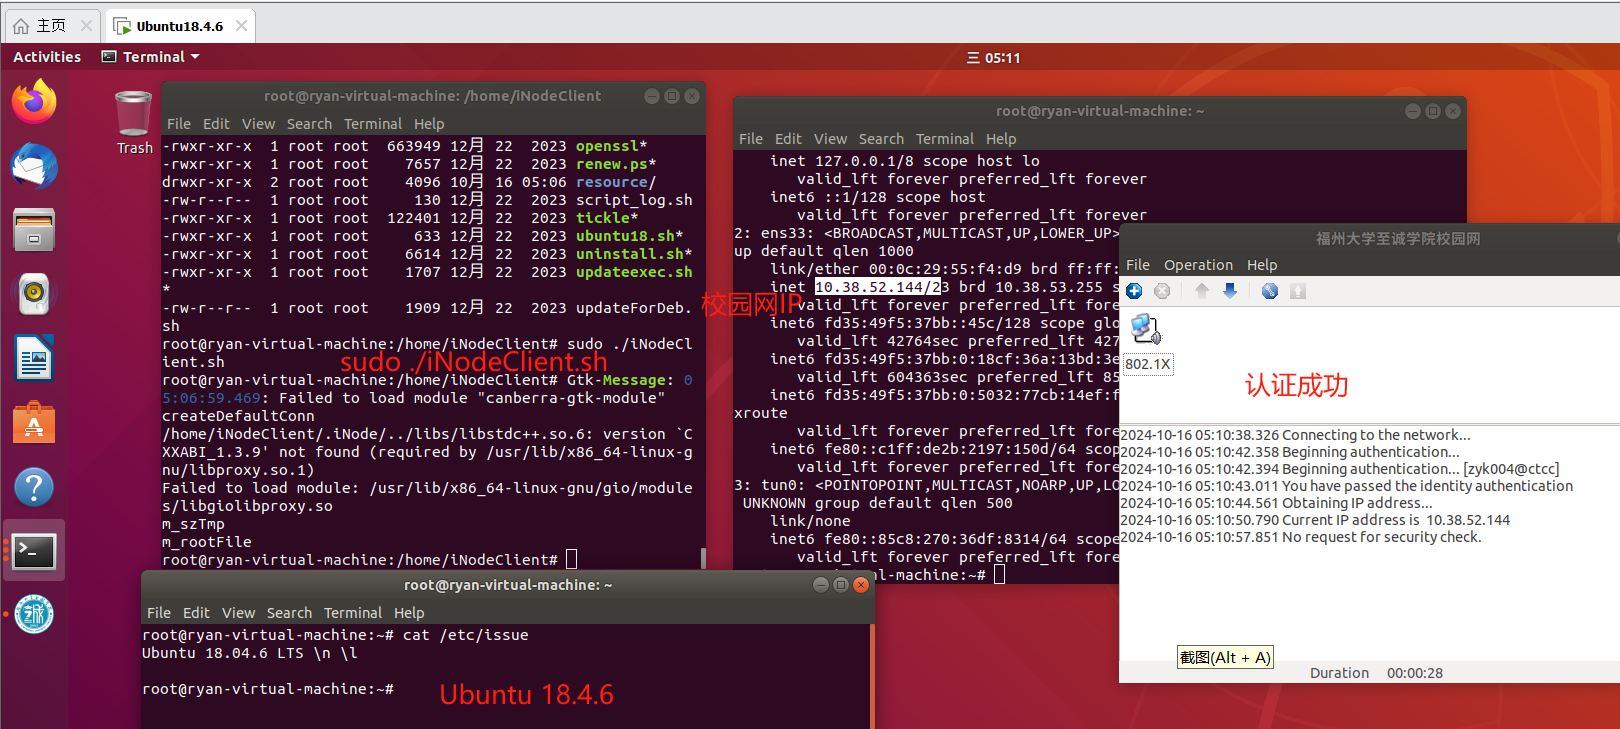The height and width of the screenshot is (729, 1620).
Task: Switch to the 主页 tab
Action: pyautogui.click(x=53, y=26)
